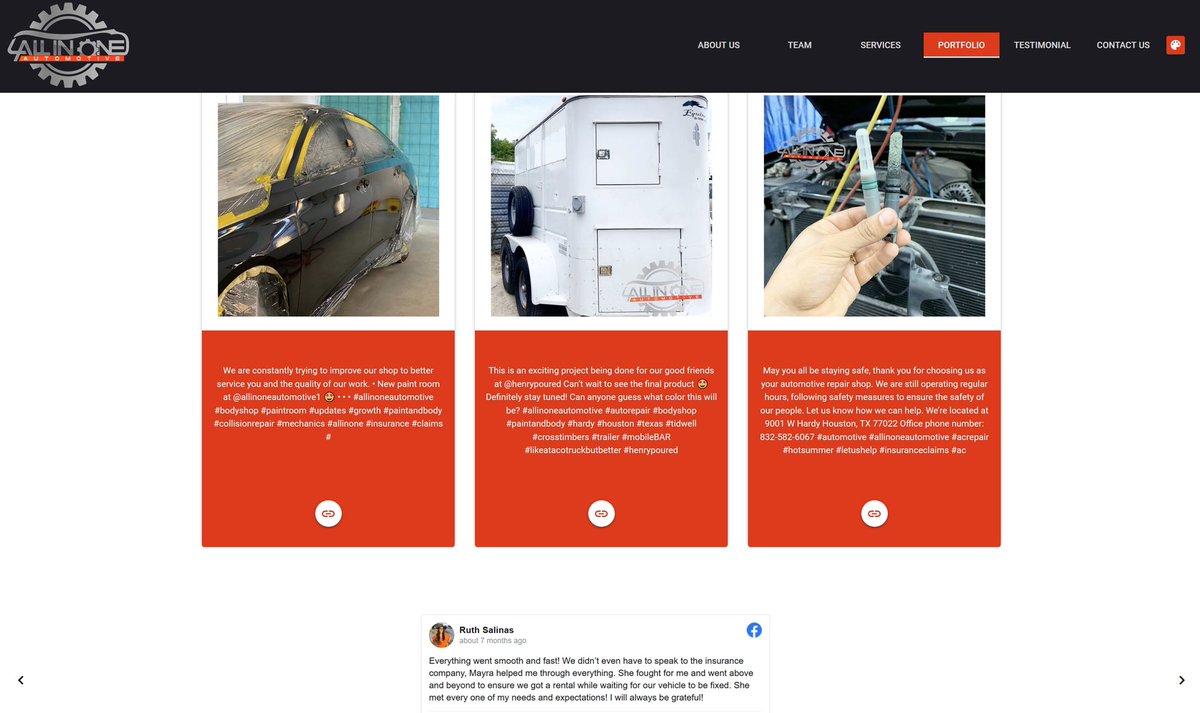Click the Ruth Salinas reviewer name
Viewport: 1200px width, 713px height.
487,630
